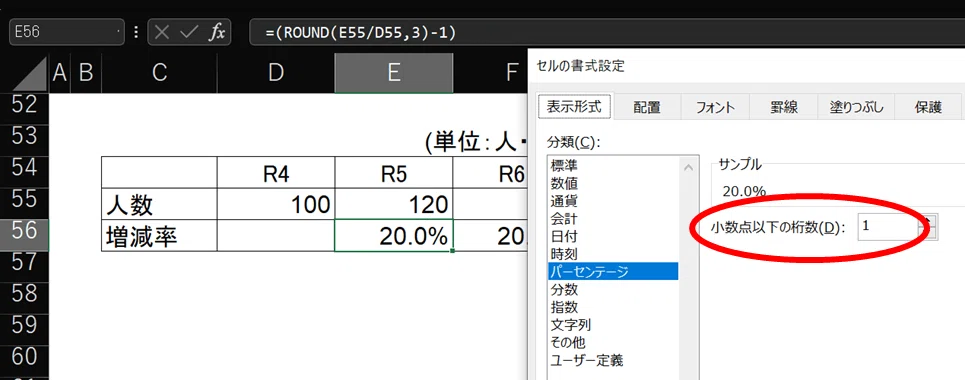Image resolution: width=965 pixels, height=380 pixels.
Task: Open the Insert Function fx icon
Action: click(216, 32)
